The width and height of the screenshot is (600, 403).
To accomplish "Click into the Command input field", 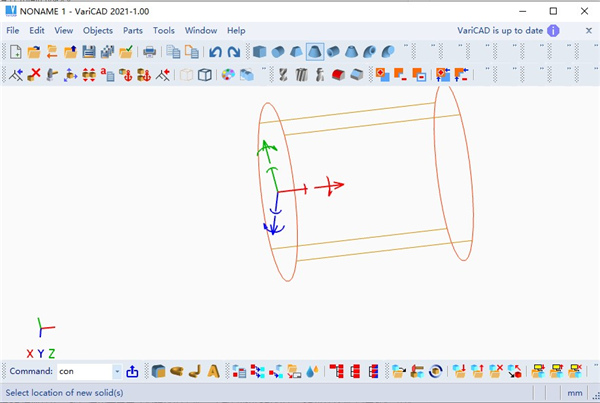I will (x=83, y=371).
